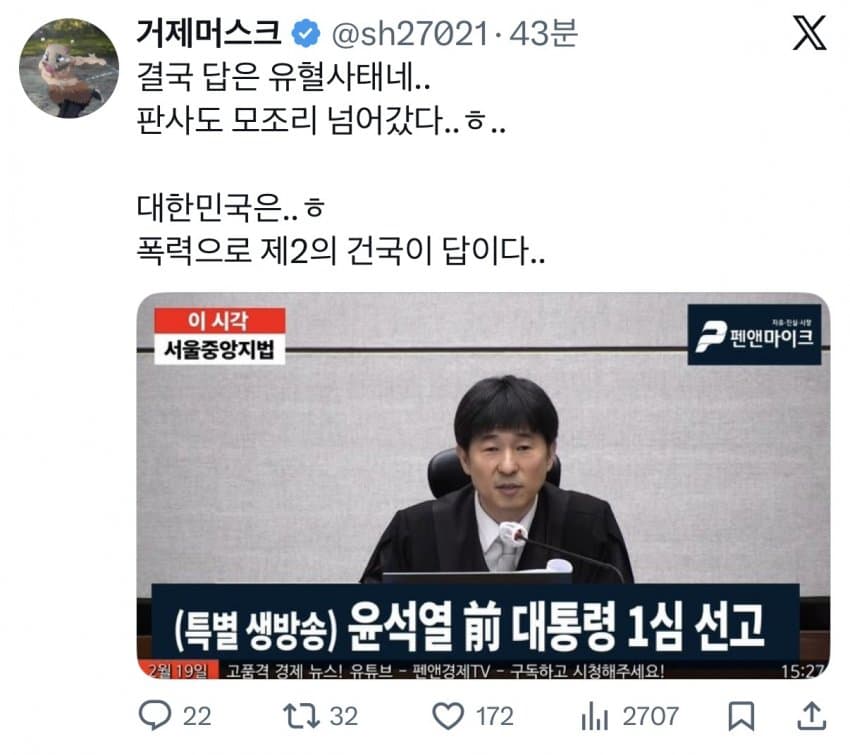Click the X logo at the top right

point(809,33)
